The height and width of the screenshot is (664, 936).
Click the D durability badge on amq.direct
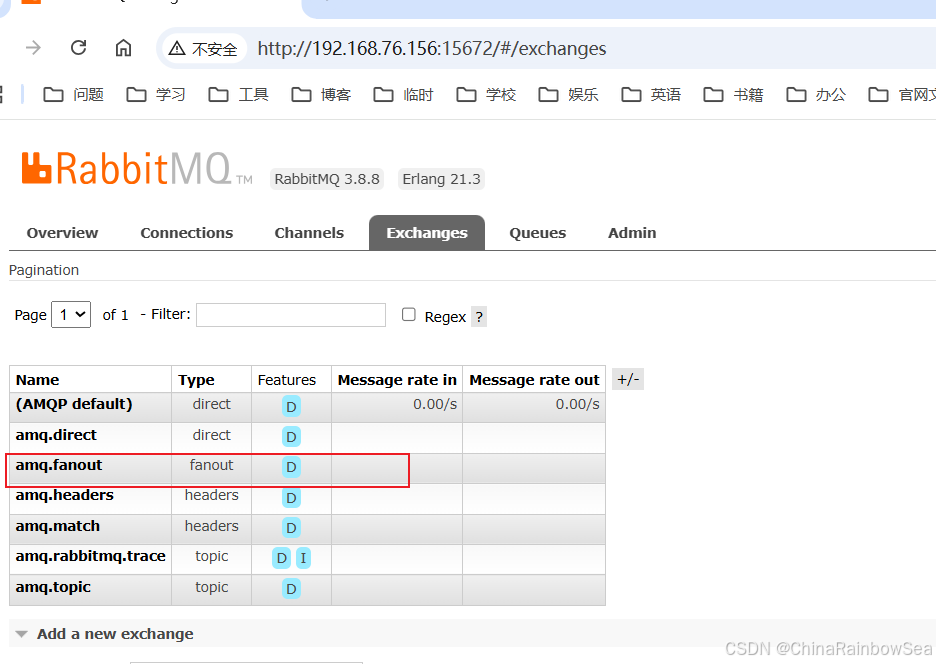pyautogui.click(x=290, y=437)
